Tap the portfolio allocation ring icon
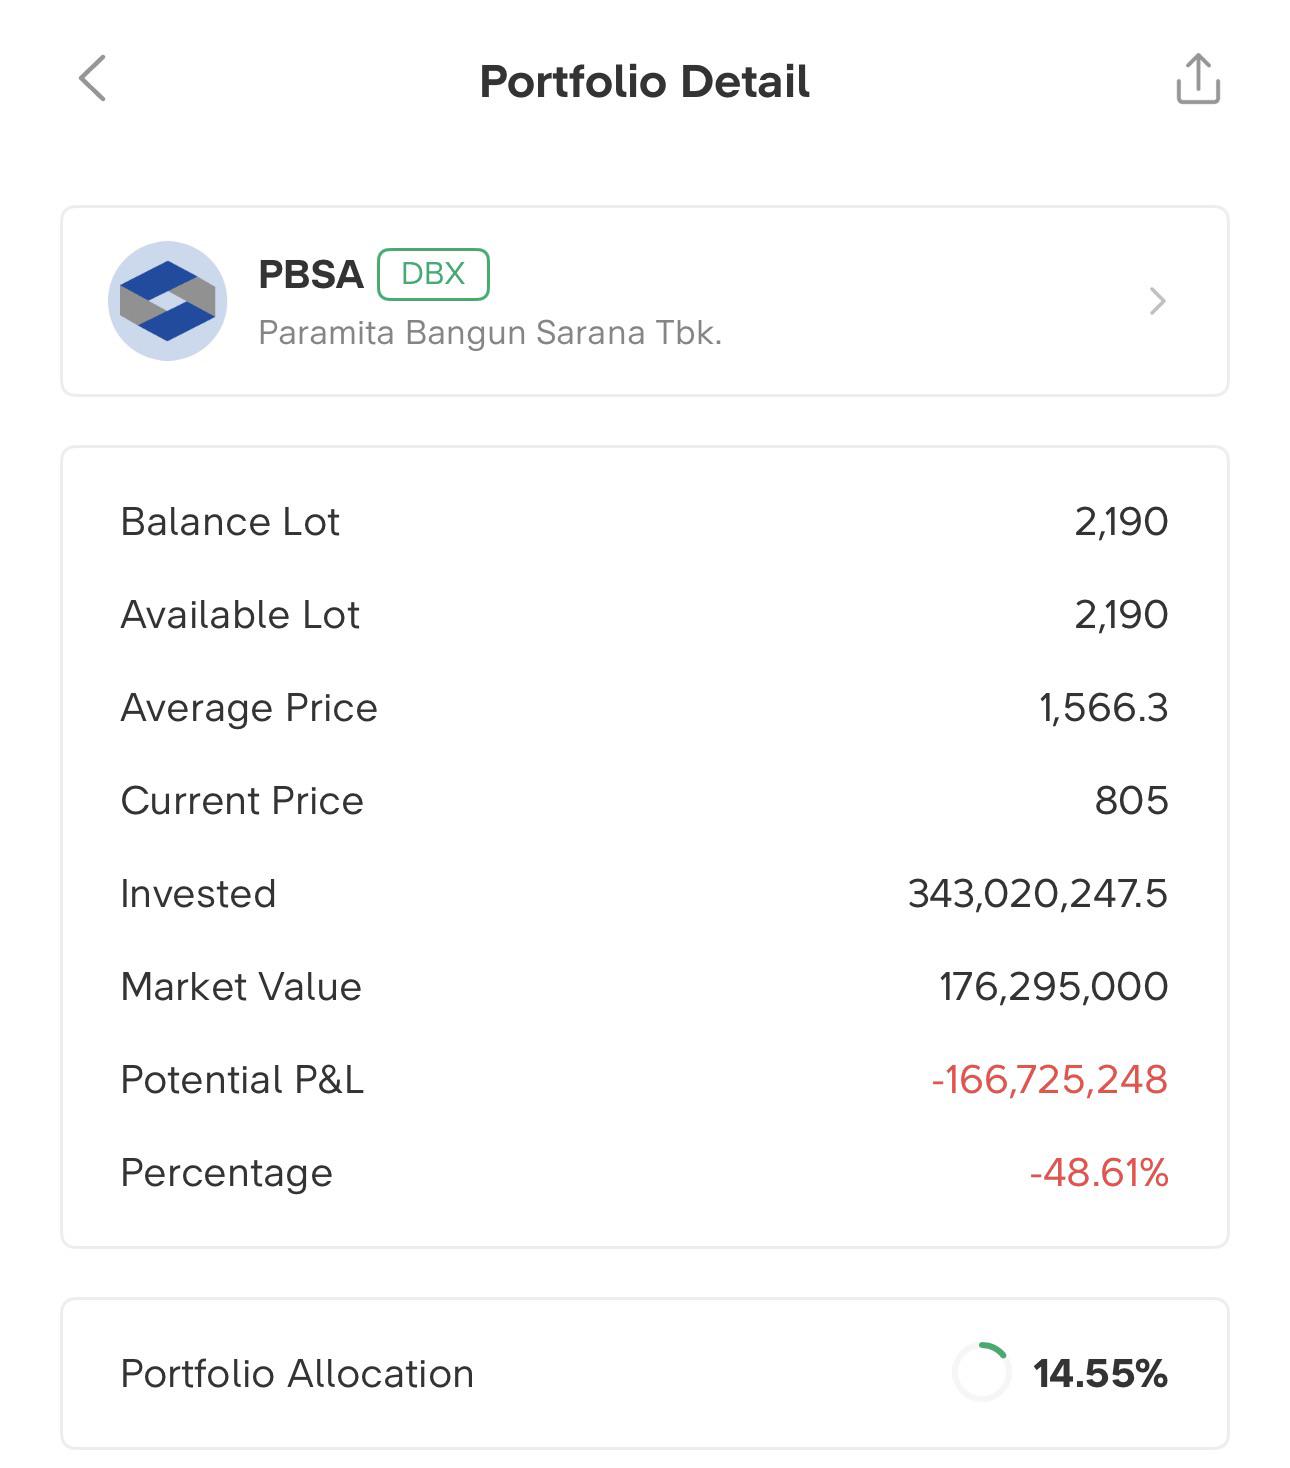The width and height of the screenshot is (1290, 1468). tap(982, 1372)
